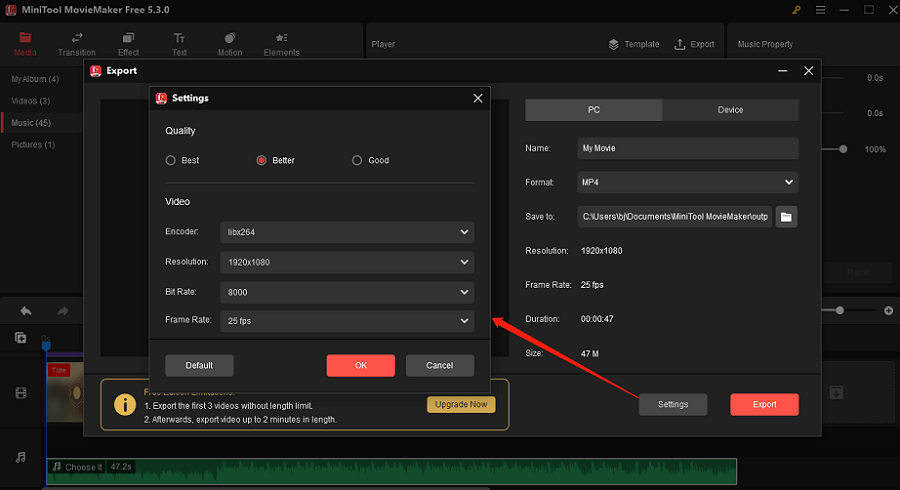Close the Export window
900x490 pixels.
coord(808,71)
